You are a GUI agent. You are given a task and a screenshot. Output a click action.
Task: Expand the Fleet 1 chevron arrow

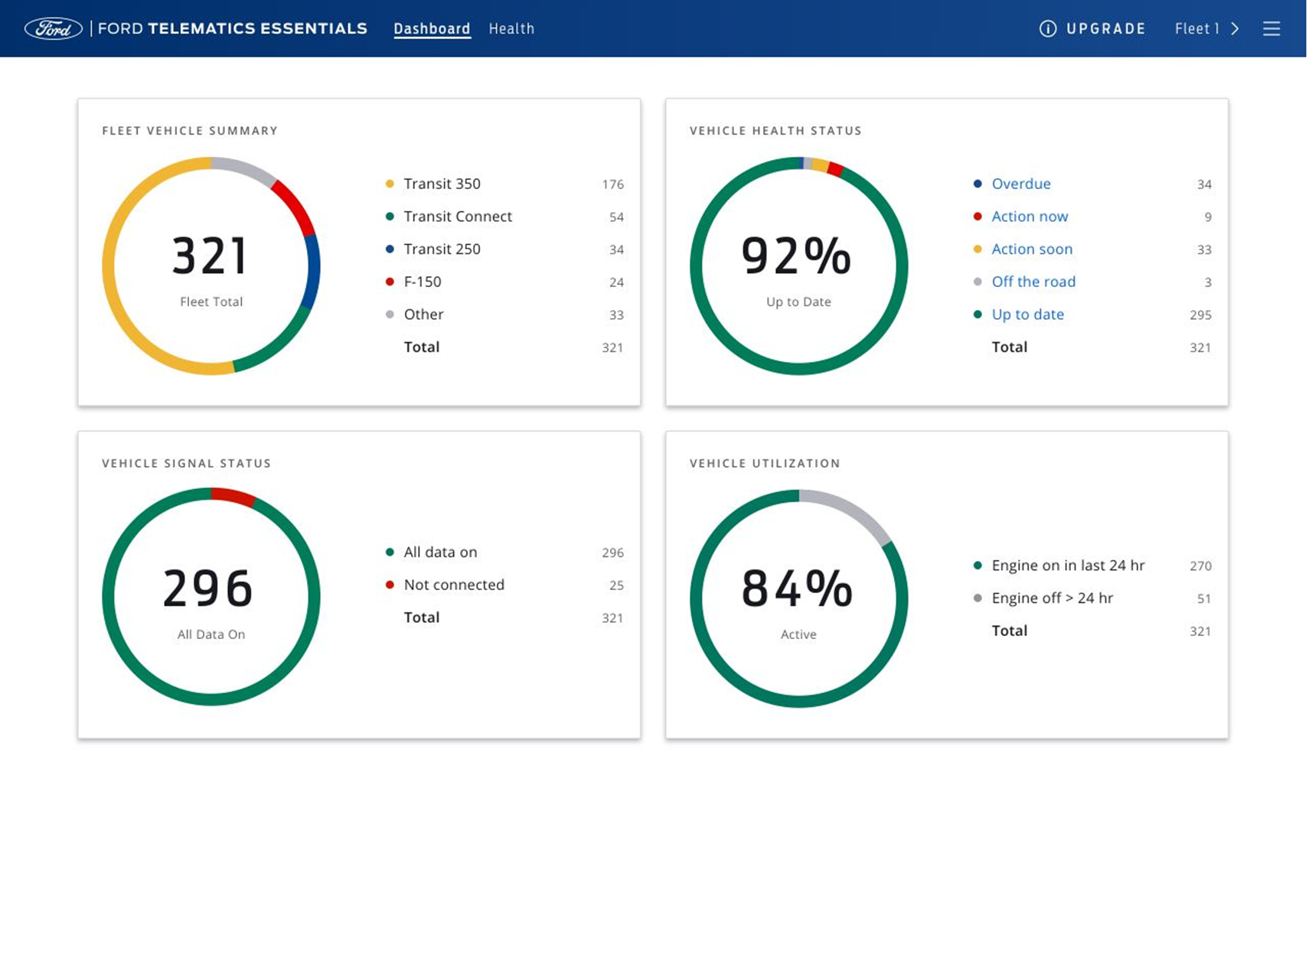(x=1235, y=29)
